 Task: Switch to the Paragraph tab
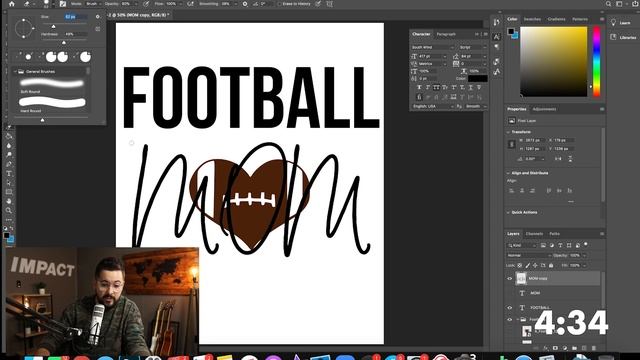446,34
